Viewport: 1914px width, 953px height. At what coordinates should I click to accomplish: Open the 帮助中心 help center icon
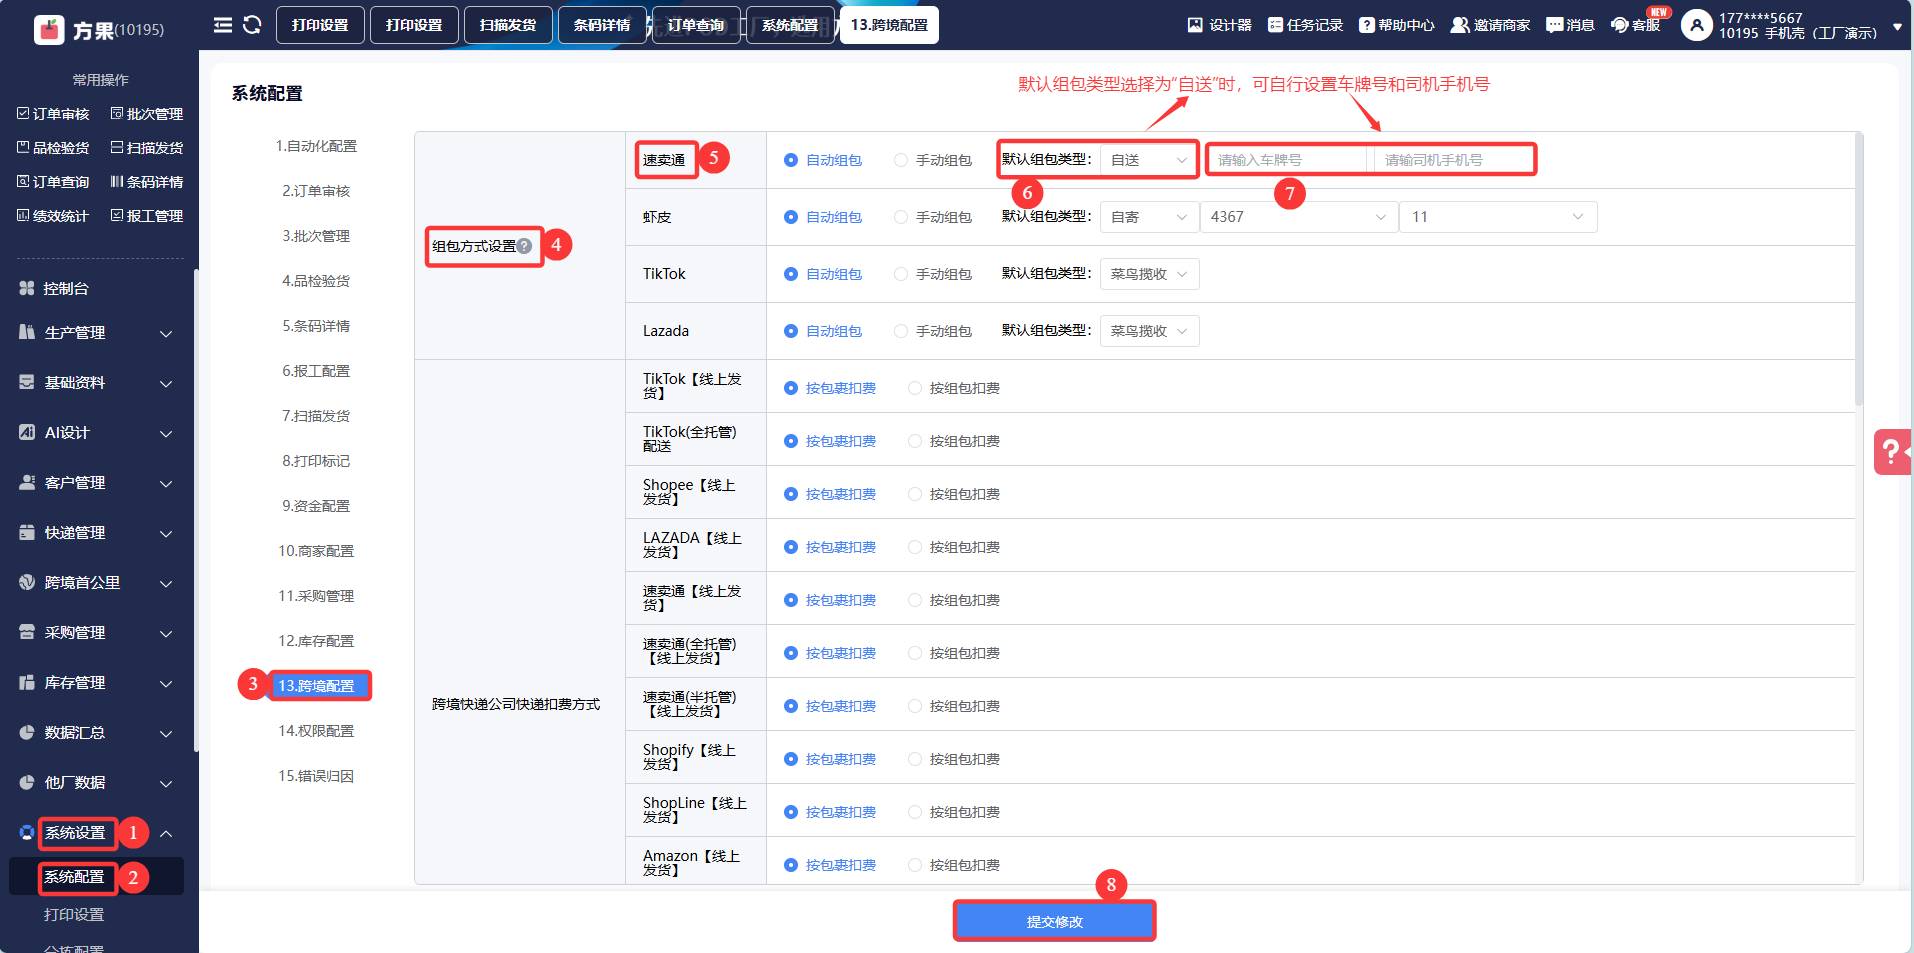(1367, 25)
